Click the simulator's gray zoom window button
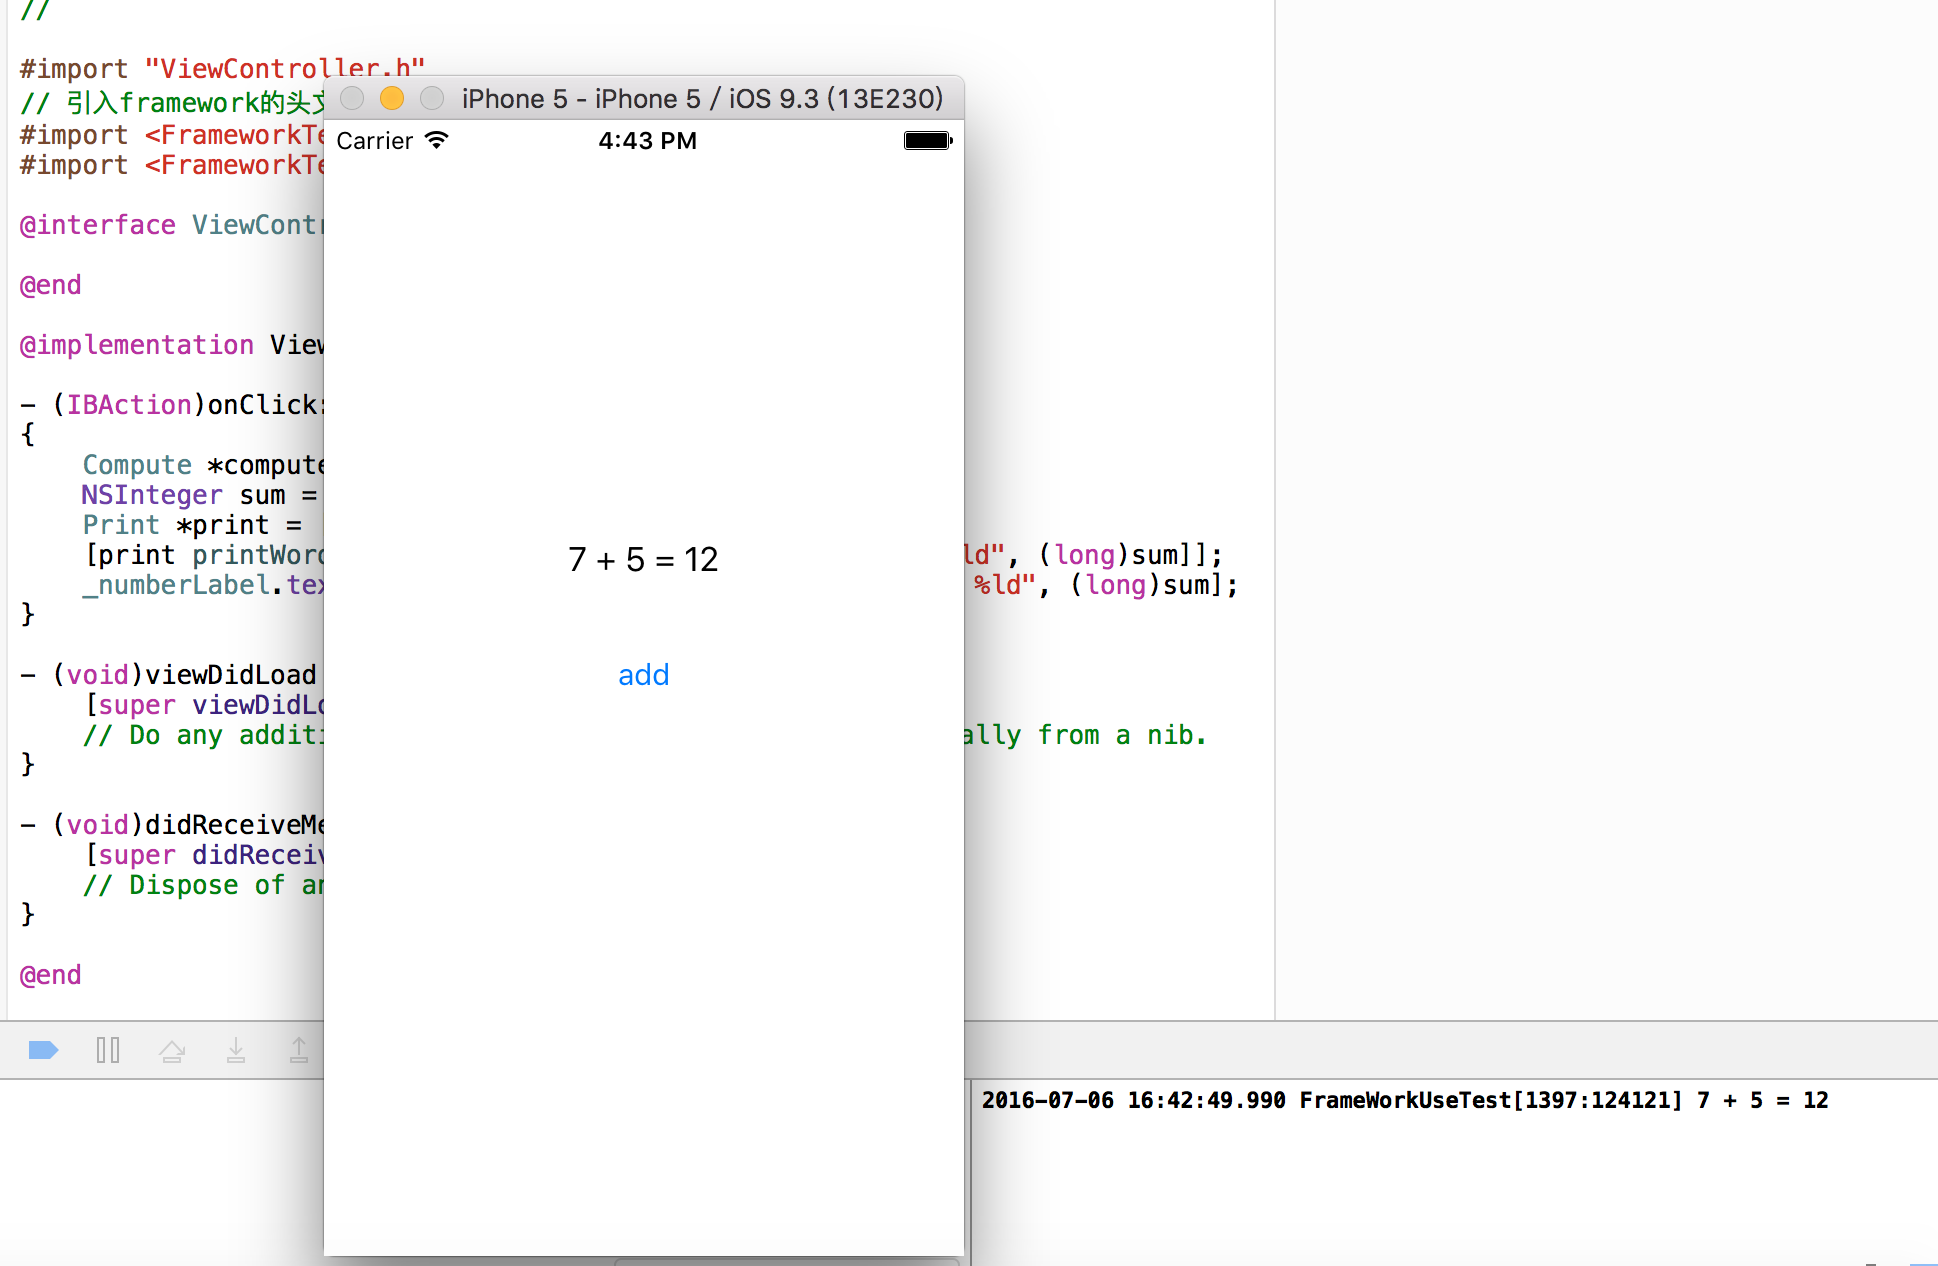Image resolution: width=1938 pixels, height=1266 pixels. [432, 98]
